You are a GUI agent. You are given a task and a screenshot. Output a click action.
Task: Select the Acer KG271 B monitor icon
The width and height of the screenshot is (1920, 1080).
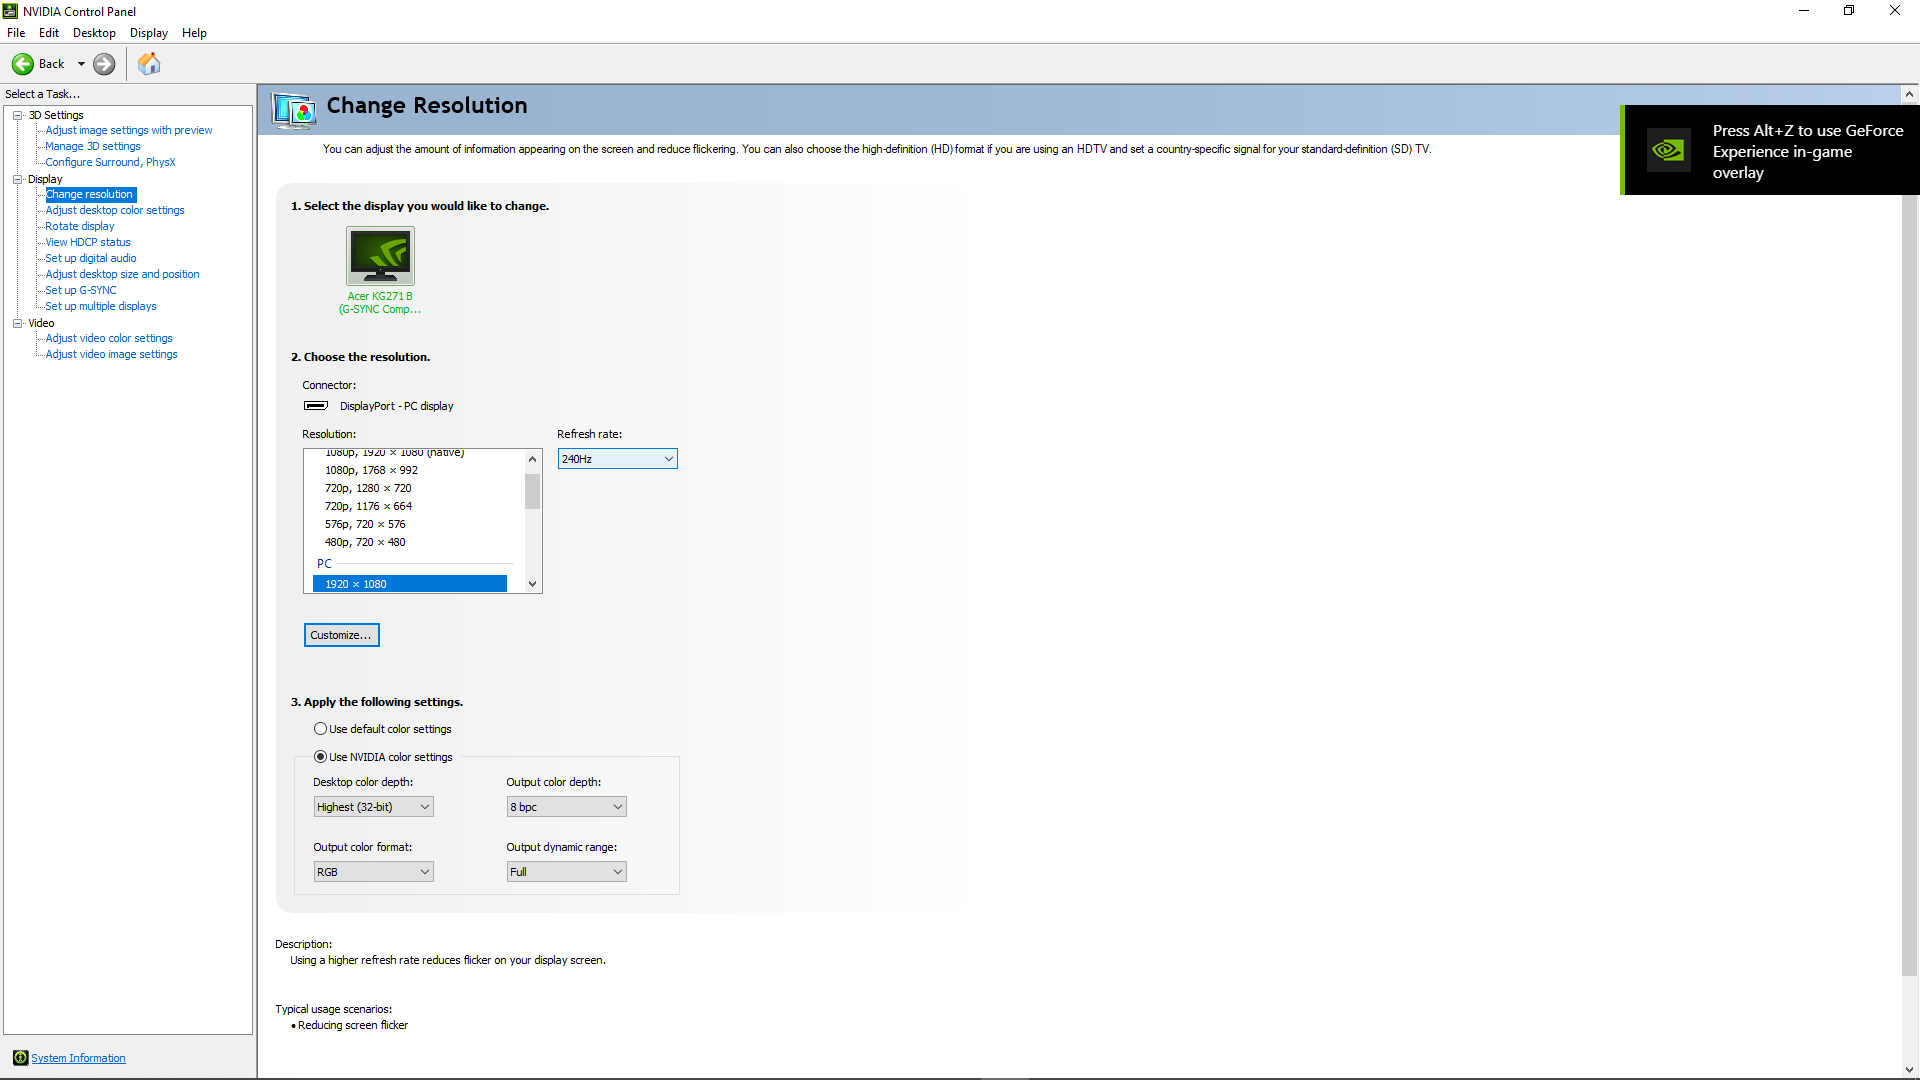click(380, 256)
